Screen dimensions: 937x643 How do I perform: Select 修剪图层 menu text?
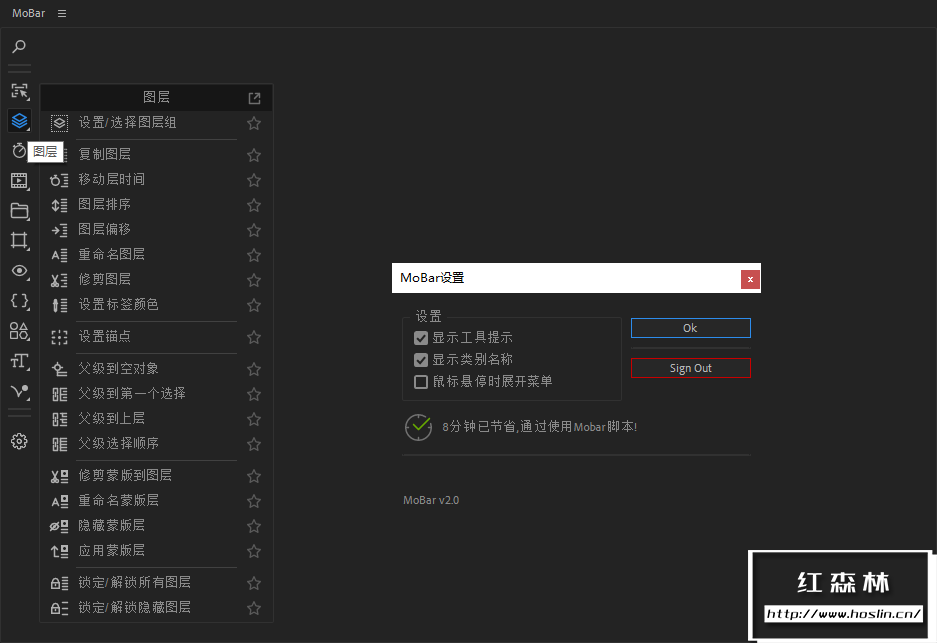tap(105, 279)
